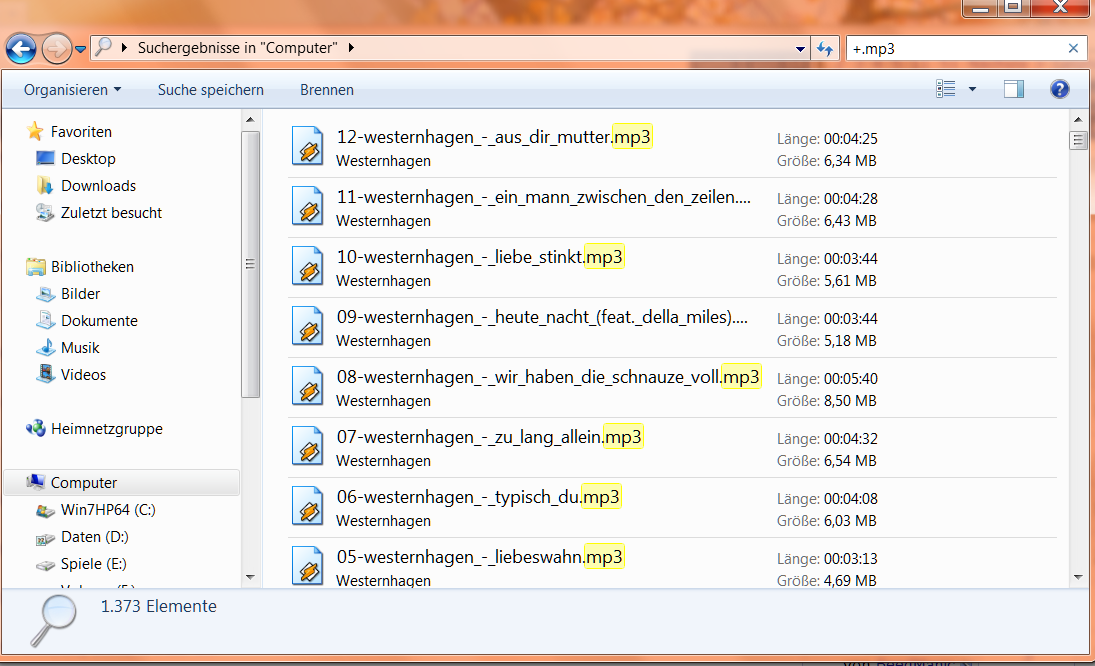This screenshot has height=666, width=1095.
Task: Go back with the Back arrow button
Action: pos(21,49)
